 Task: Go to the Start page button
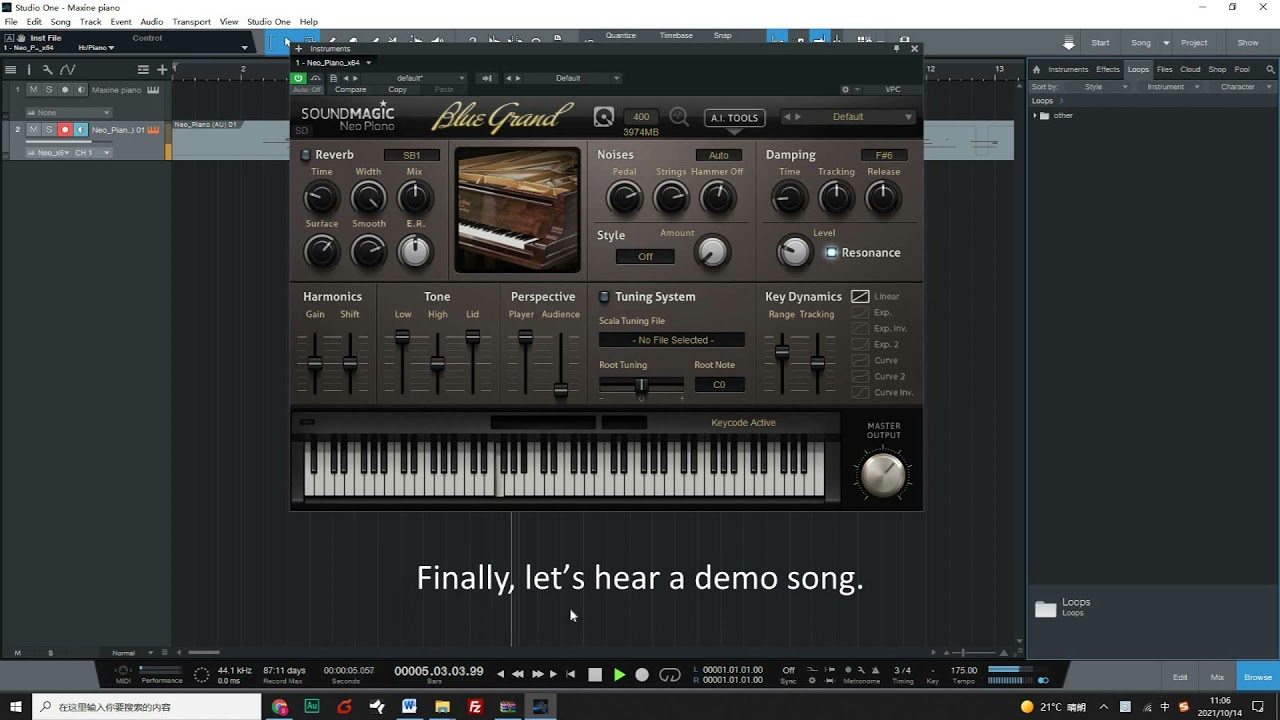[x=1100, y=43]
